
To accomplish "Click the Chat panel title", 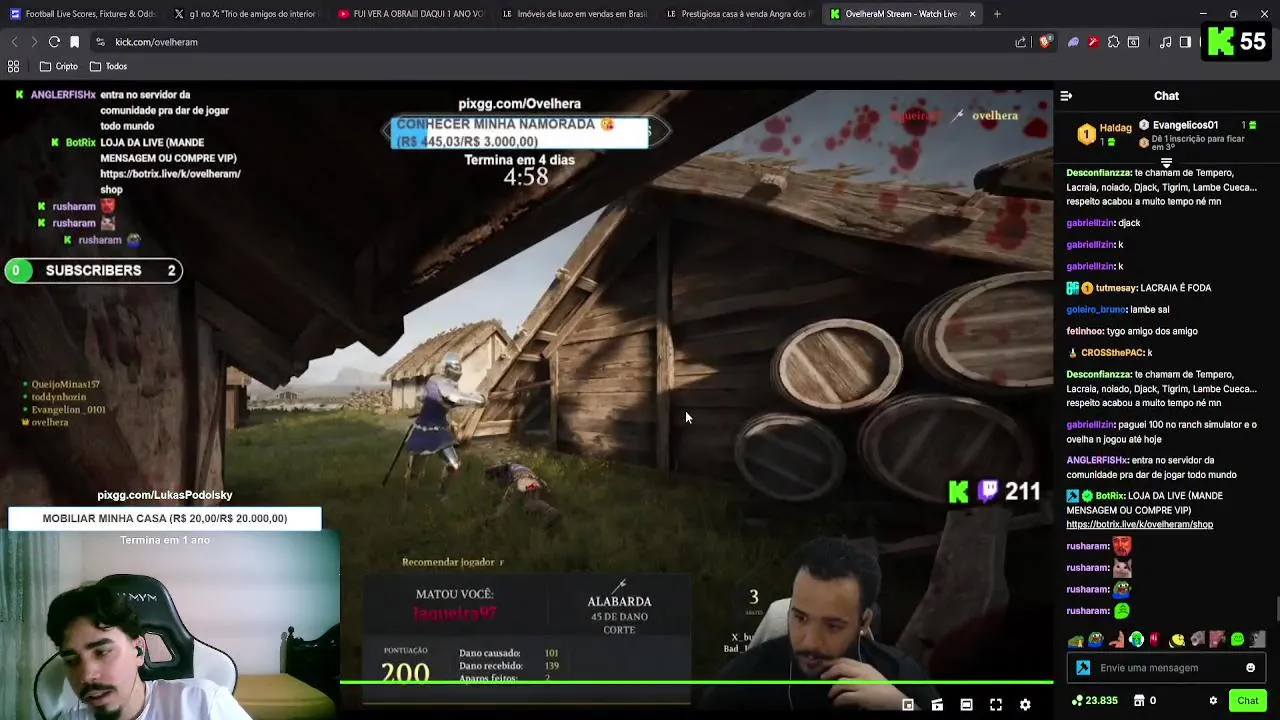I will tap(1166, 96).
